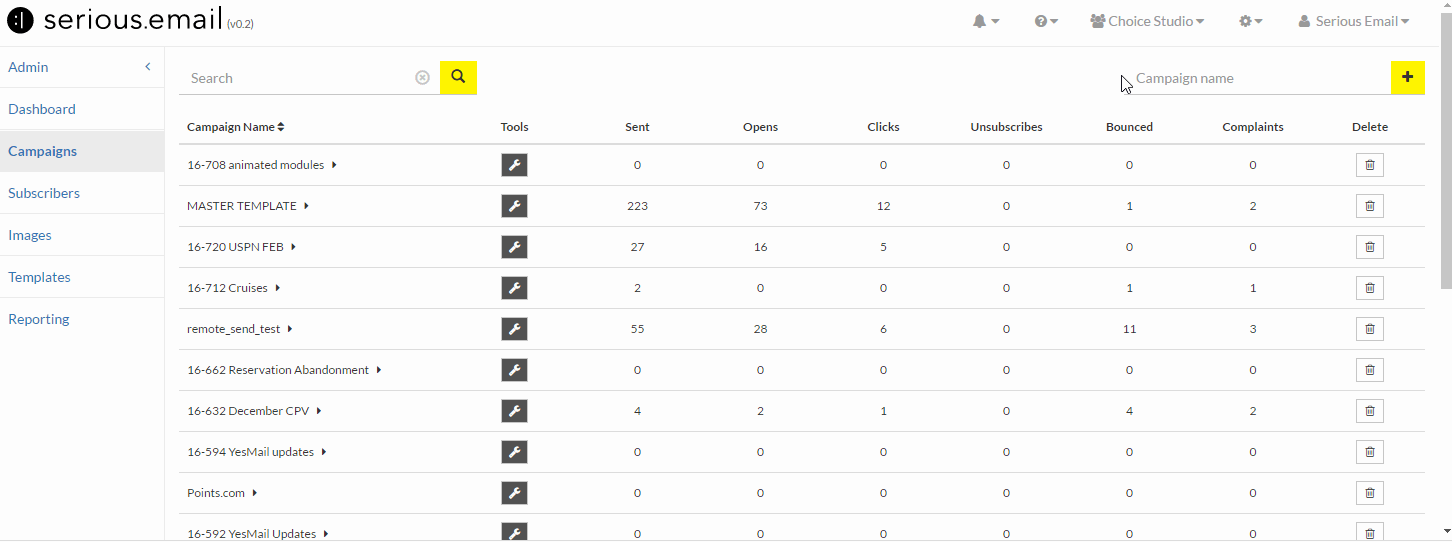Open the Choice Studio account dropdown

1147,21
